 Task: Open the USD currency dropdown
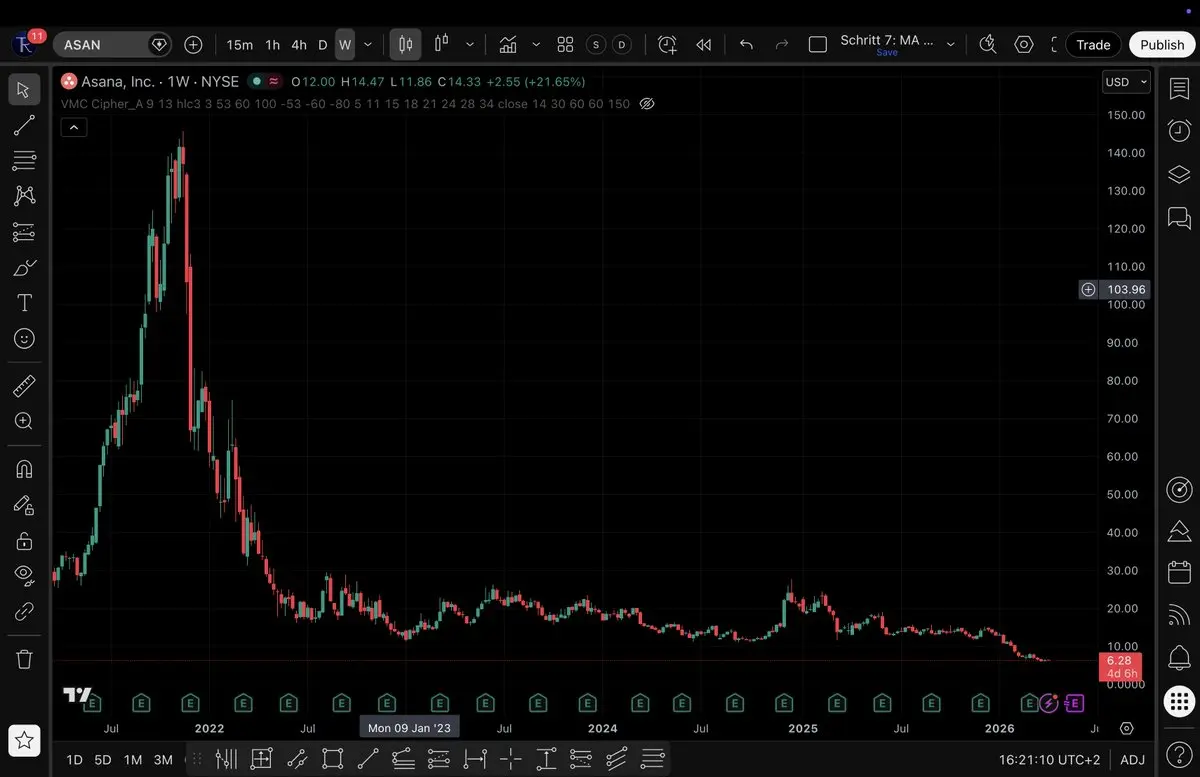click(1126, 82)
